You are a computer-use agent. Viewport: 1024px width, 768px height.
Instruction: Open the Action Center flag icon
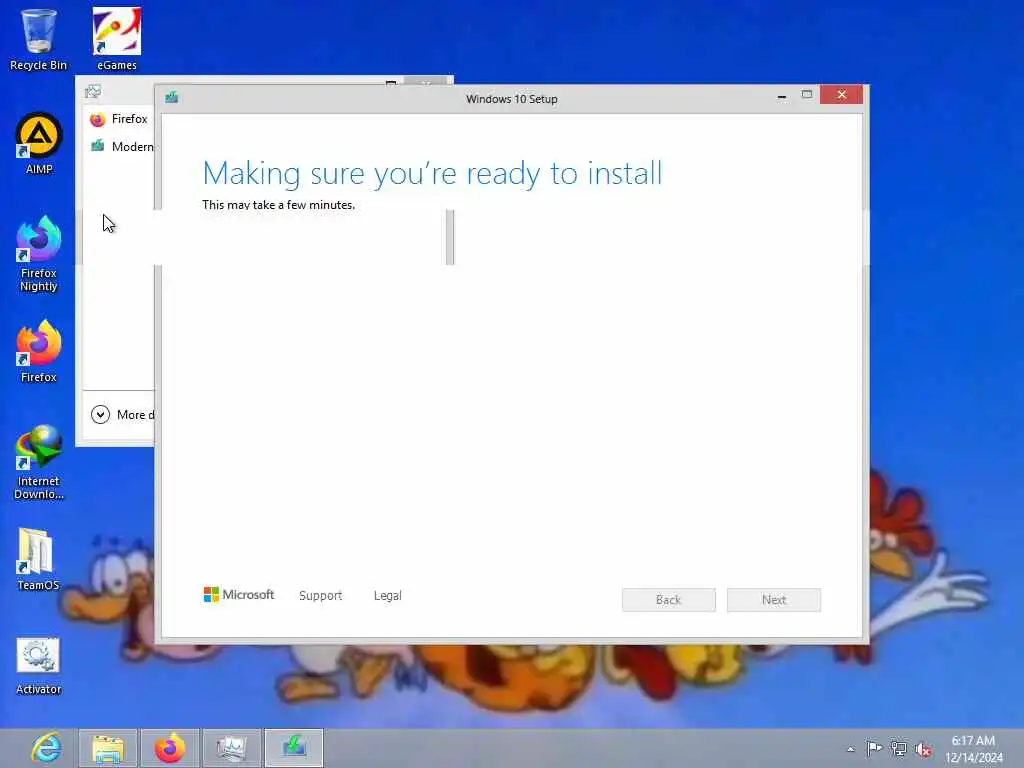point(874,748)
